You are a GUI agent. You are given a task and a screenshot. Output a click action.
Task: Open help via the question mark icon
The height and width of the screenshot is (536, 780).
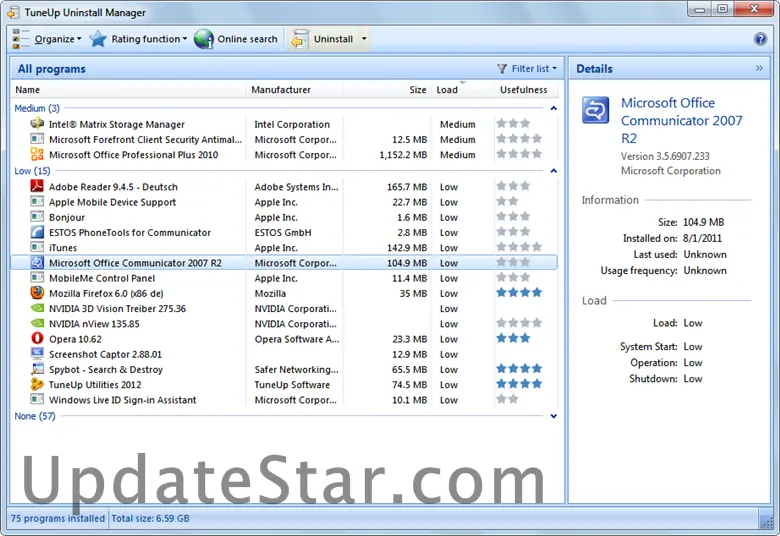pyautogui.click(x=760, y=39)
